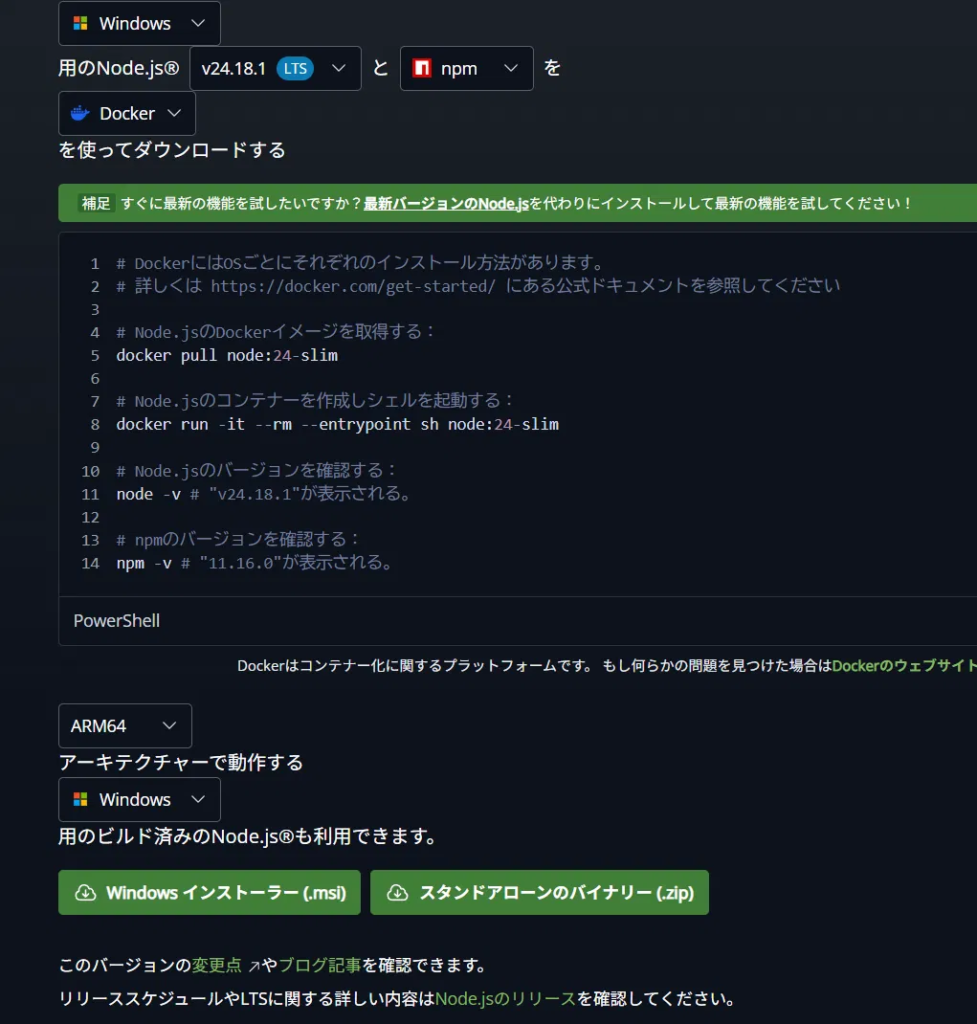The height and width of the screenshot is (1024, 977).
Task: Click text を使ってダウンロードする
Action: [x=172, y=150]
